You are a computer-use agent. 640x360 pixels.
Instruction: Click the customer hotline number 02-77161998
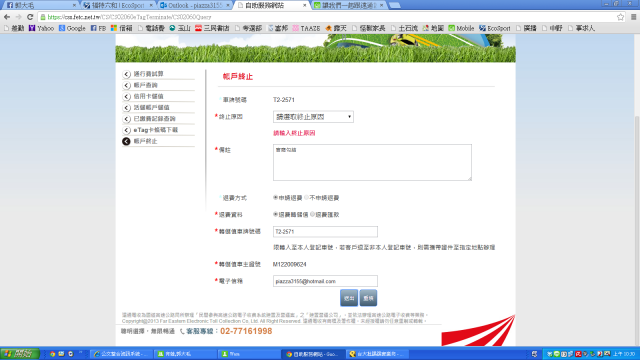point(246,331)
